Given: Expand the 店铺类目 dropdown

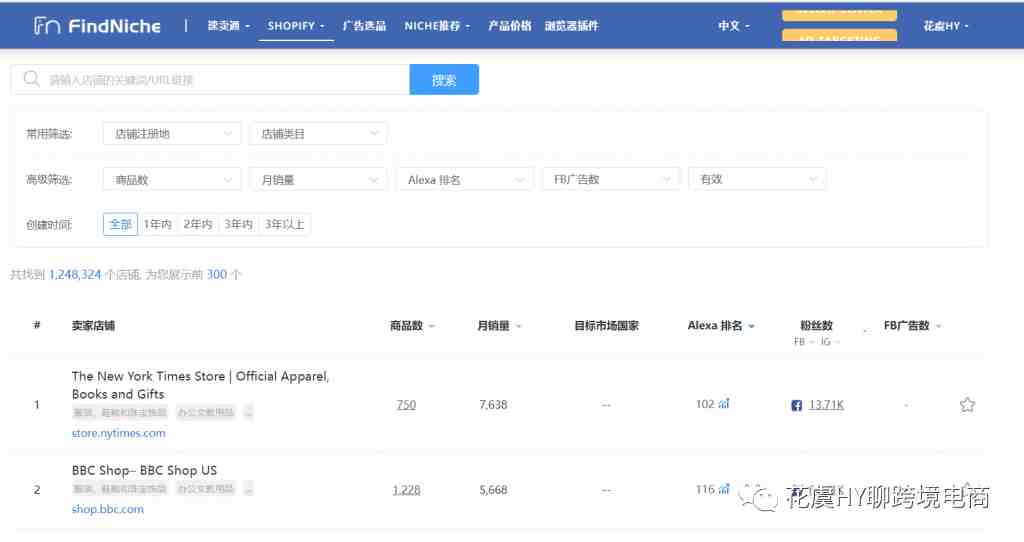Looking at the screenshot, I should (x=318, y=134).
